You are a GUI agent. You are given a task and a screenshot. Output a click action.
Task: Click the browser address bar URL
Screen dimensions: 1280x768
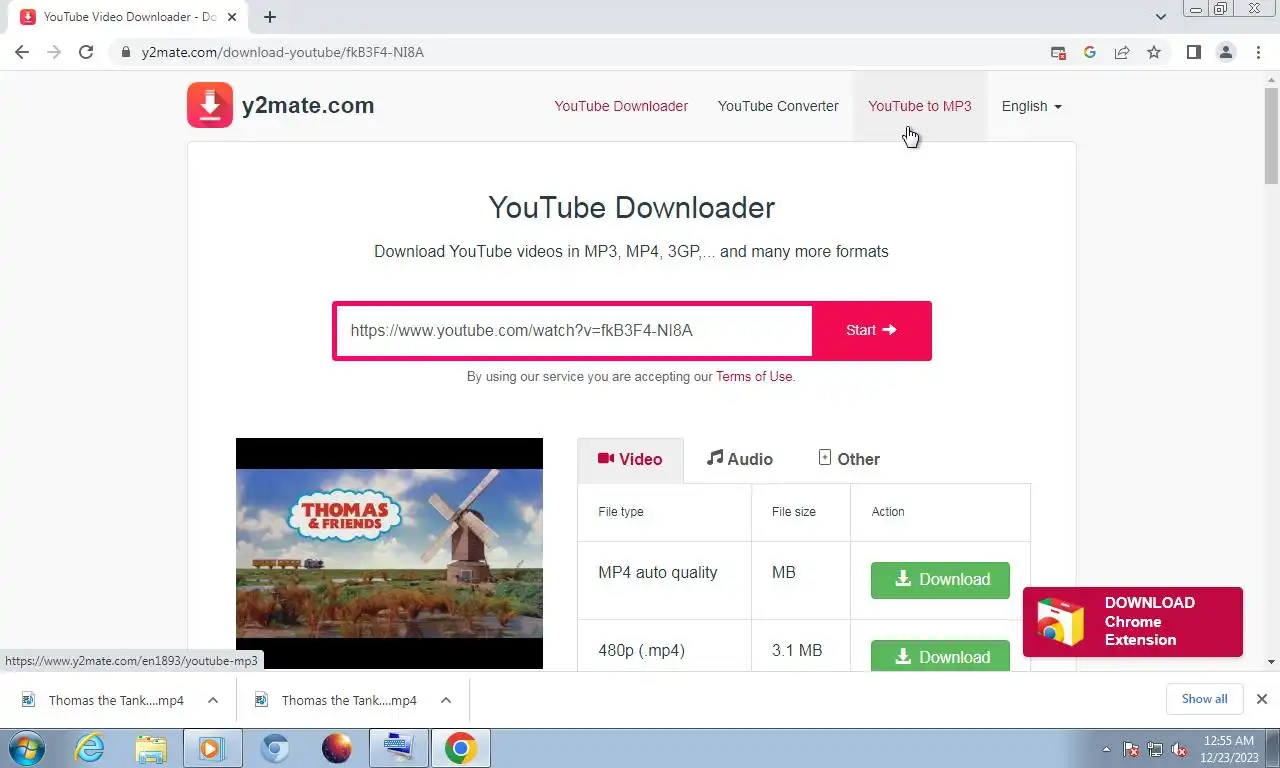[283, 52]
